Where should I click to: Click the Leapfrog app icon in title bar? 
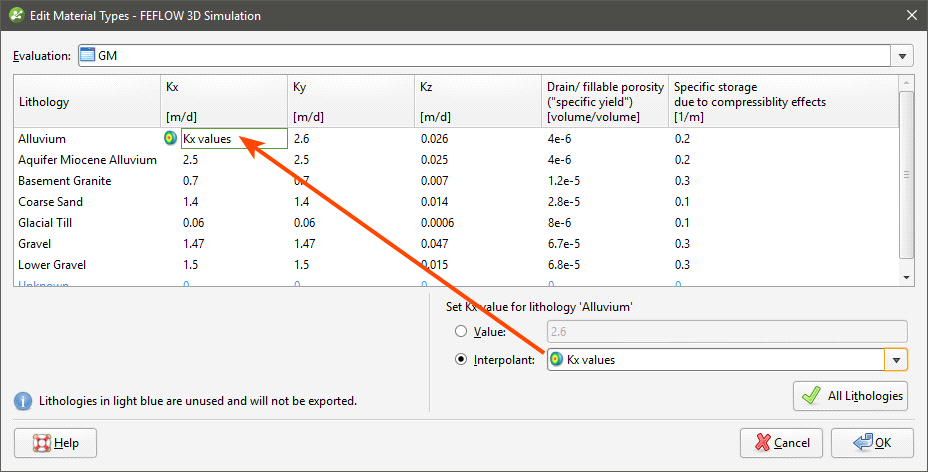15,14
